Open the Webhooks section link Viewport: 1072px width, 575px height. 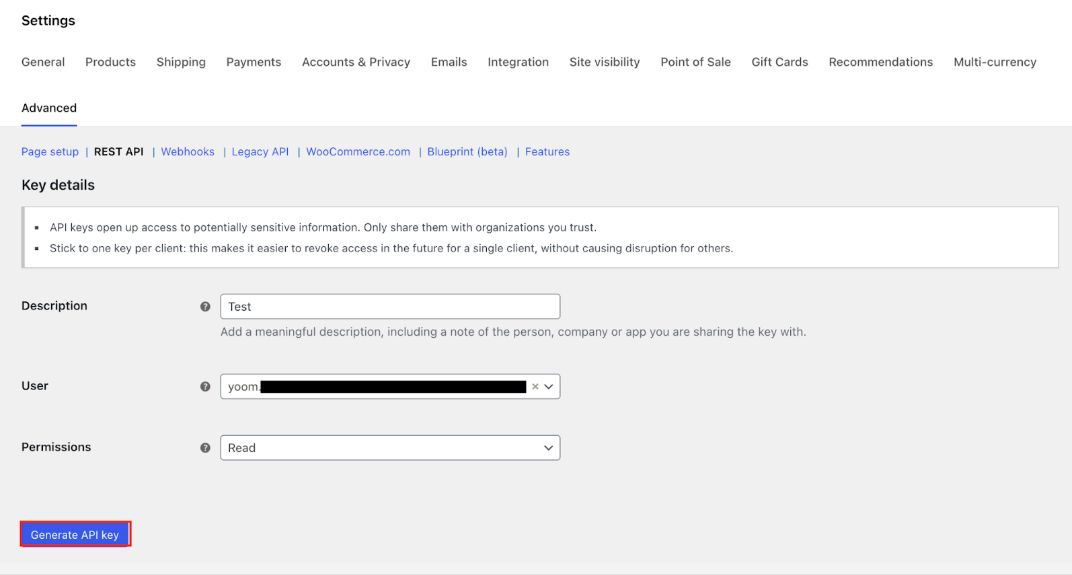tap(188, 152)
